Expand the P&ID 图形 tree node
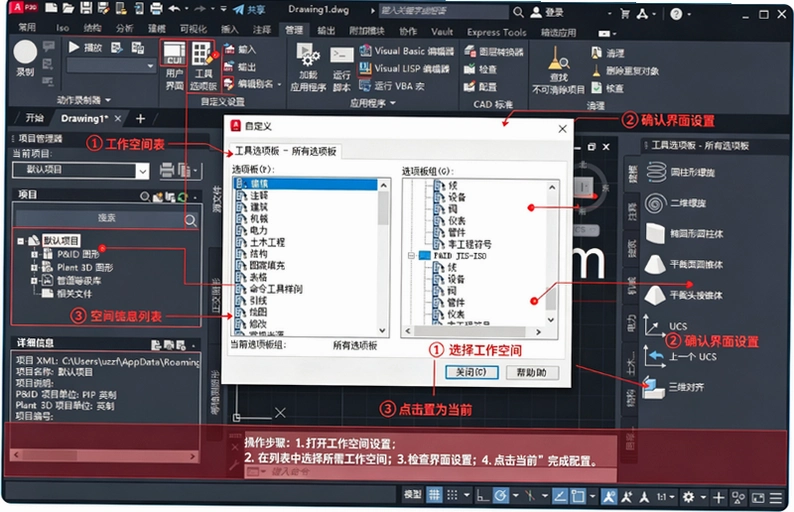 pos(34,254)
